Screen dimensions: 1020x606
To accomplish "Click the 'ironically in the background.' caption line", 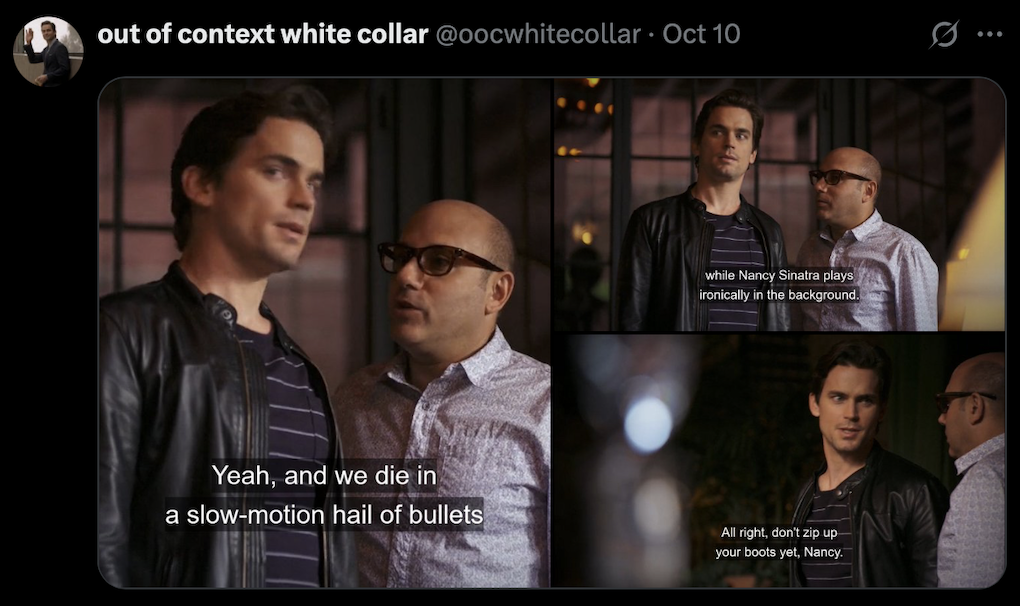I will (x=779, y=295).
